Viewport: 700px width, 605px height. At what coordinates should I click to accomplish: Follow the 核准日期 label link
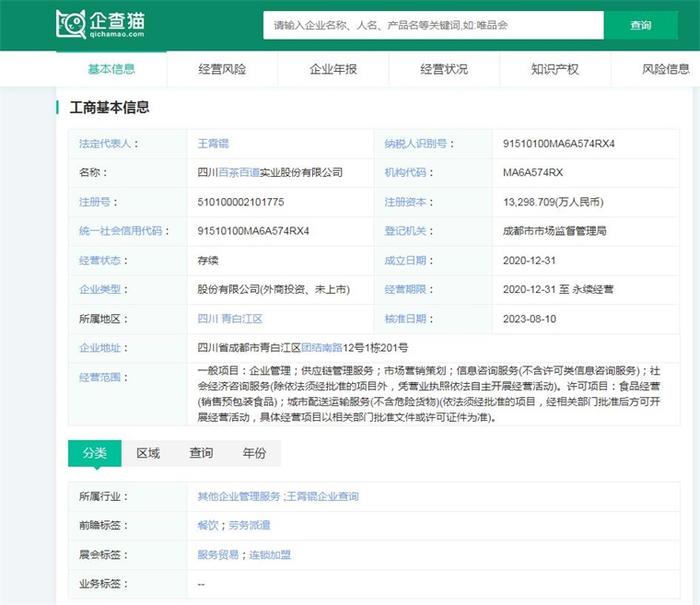point(405,319)
